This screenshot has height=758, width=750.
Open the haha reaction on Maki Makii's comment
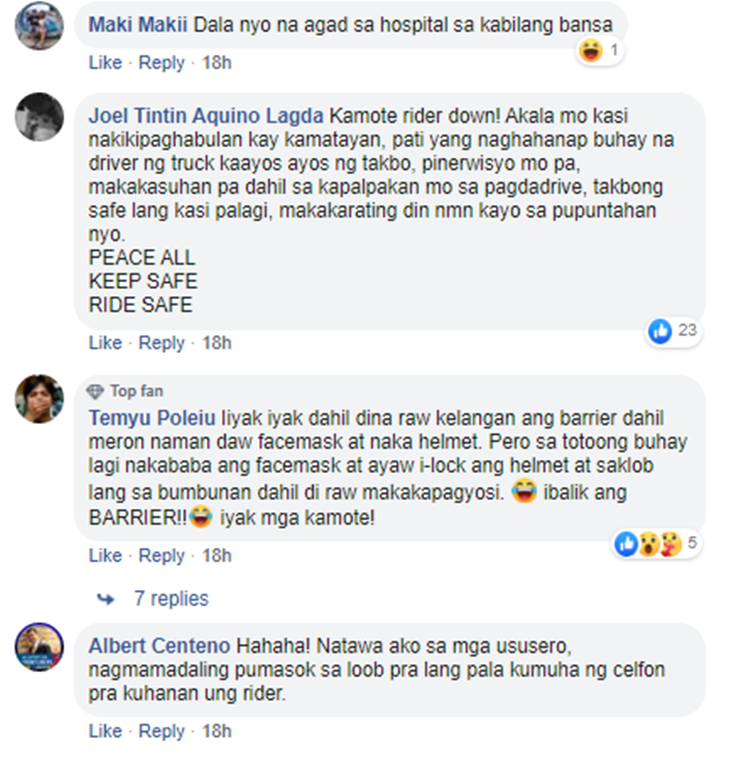click(x=590, y=50)
